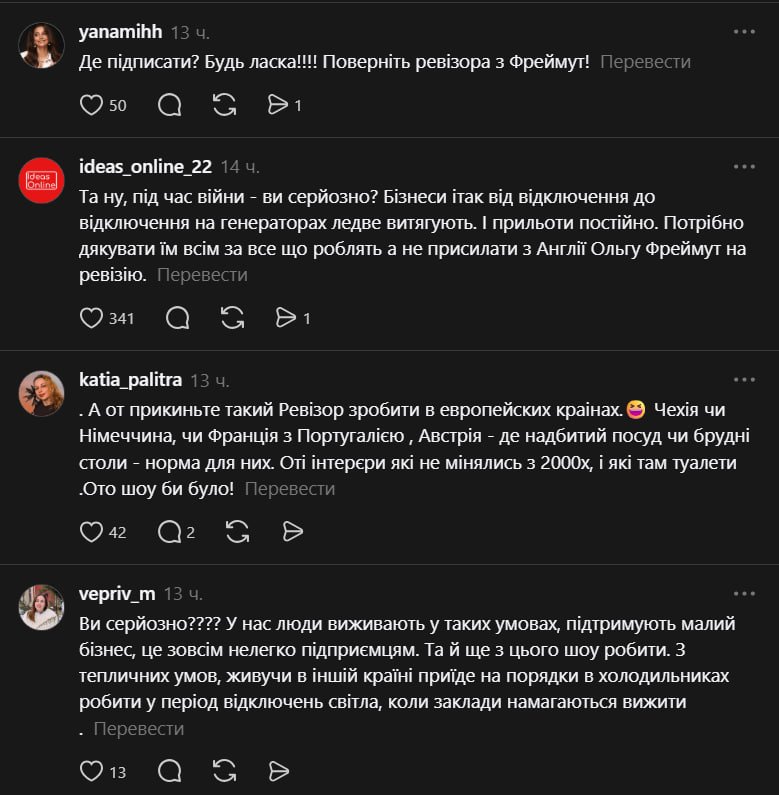This screenshot has height=795, width=779.
Task: Open yanamihh profile via username
Action: [119, 32]
